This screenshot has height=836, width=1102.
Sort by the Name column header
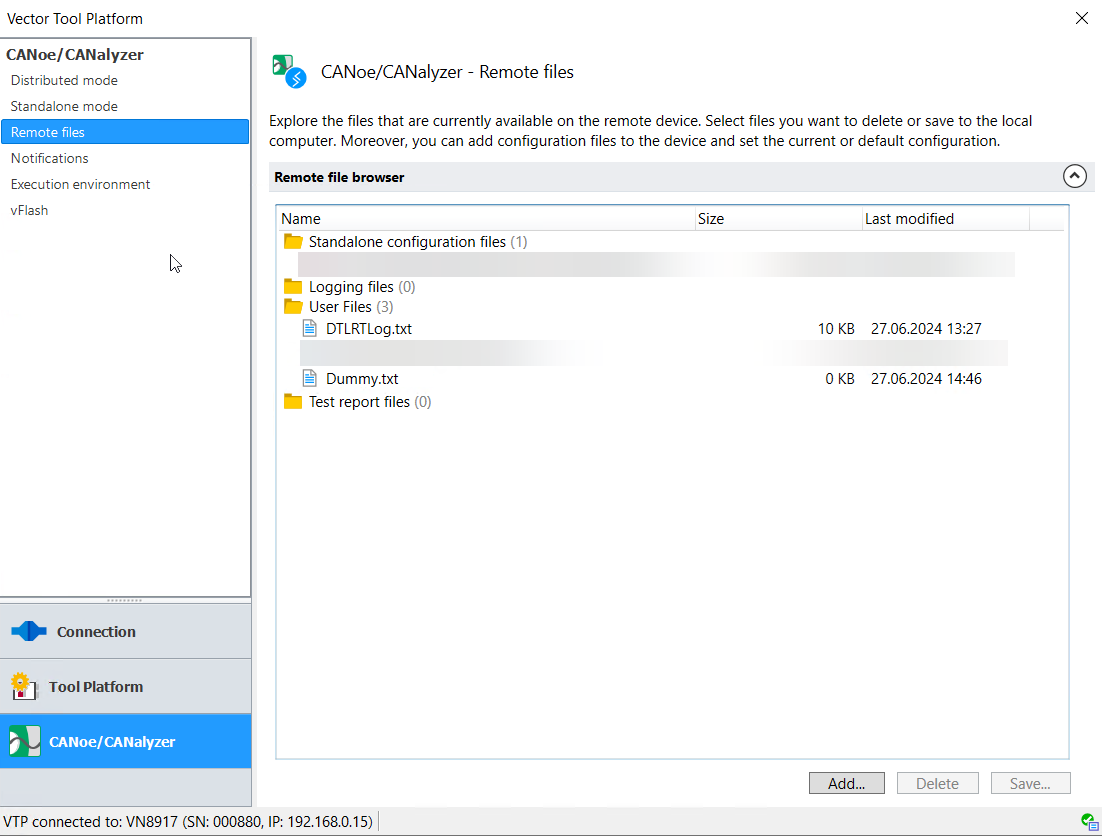point(486,218)
